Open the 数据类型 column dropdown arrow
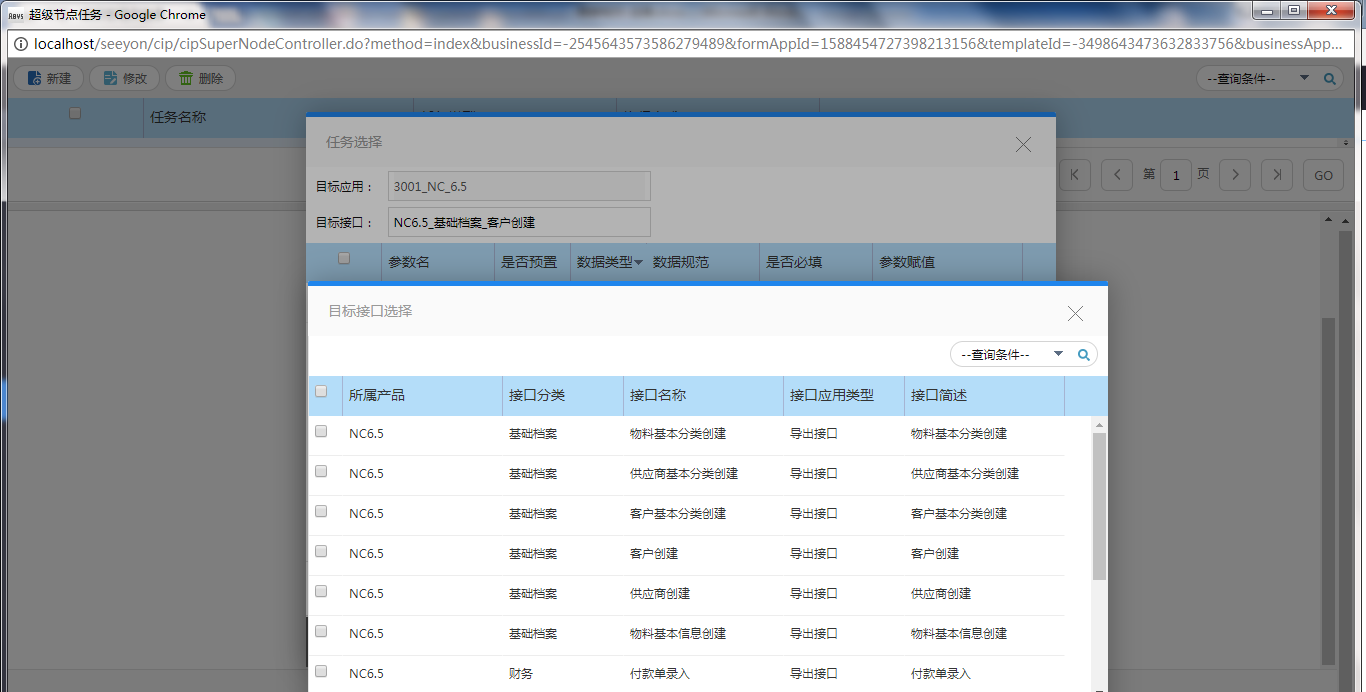1366x692 pixels. click(x=638, y=263)
